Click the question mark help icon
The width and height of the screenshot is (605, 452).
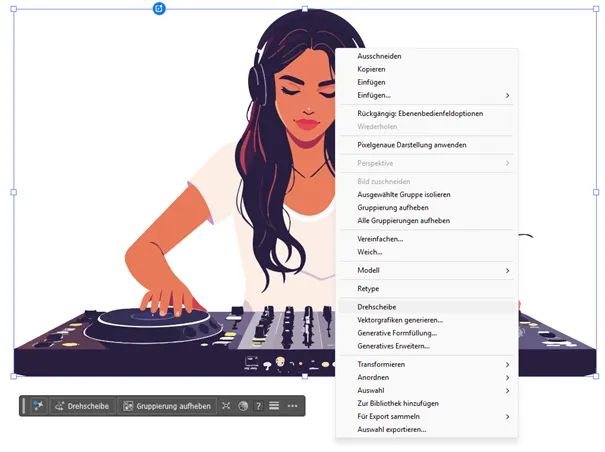click(x=258, y=406)
